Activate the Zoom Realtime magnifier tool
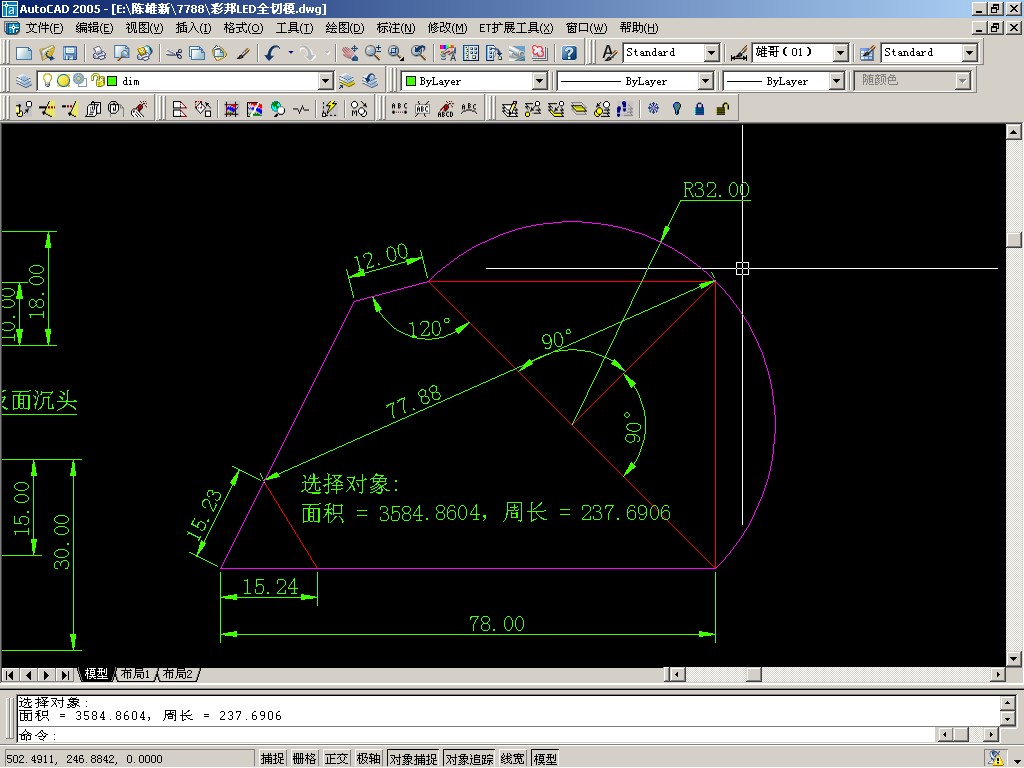 [373, 53]
